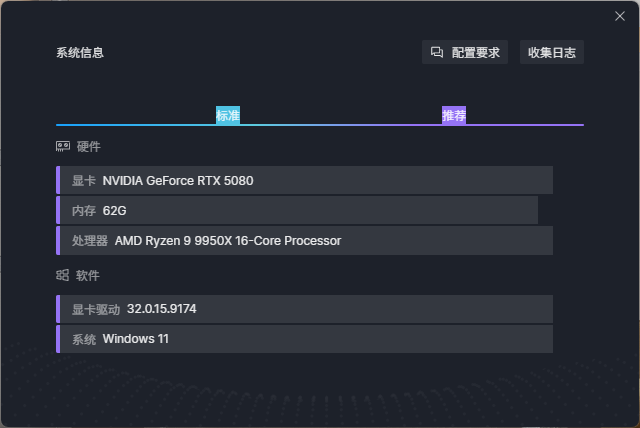Image resolution: width=640 pixels, height=428 pixels.
Task: Select the NVIDIA GeForce RTX 5080 row
Action: click(305, 181)
